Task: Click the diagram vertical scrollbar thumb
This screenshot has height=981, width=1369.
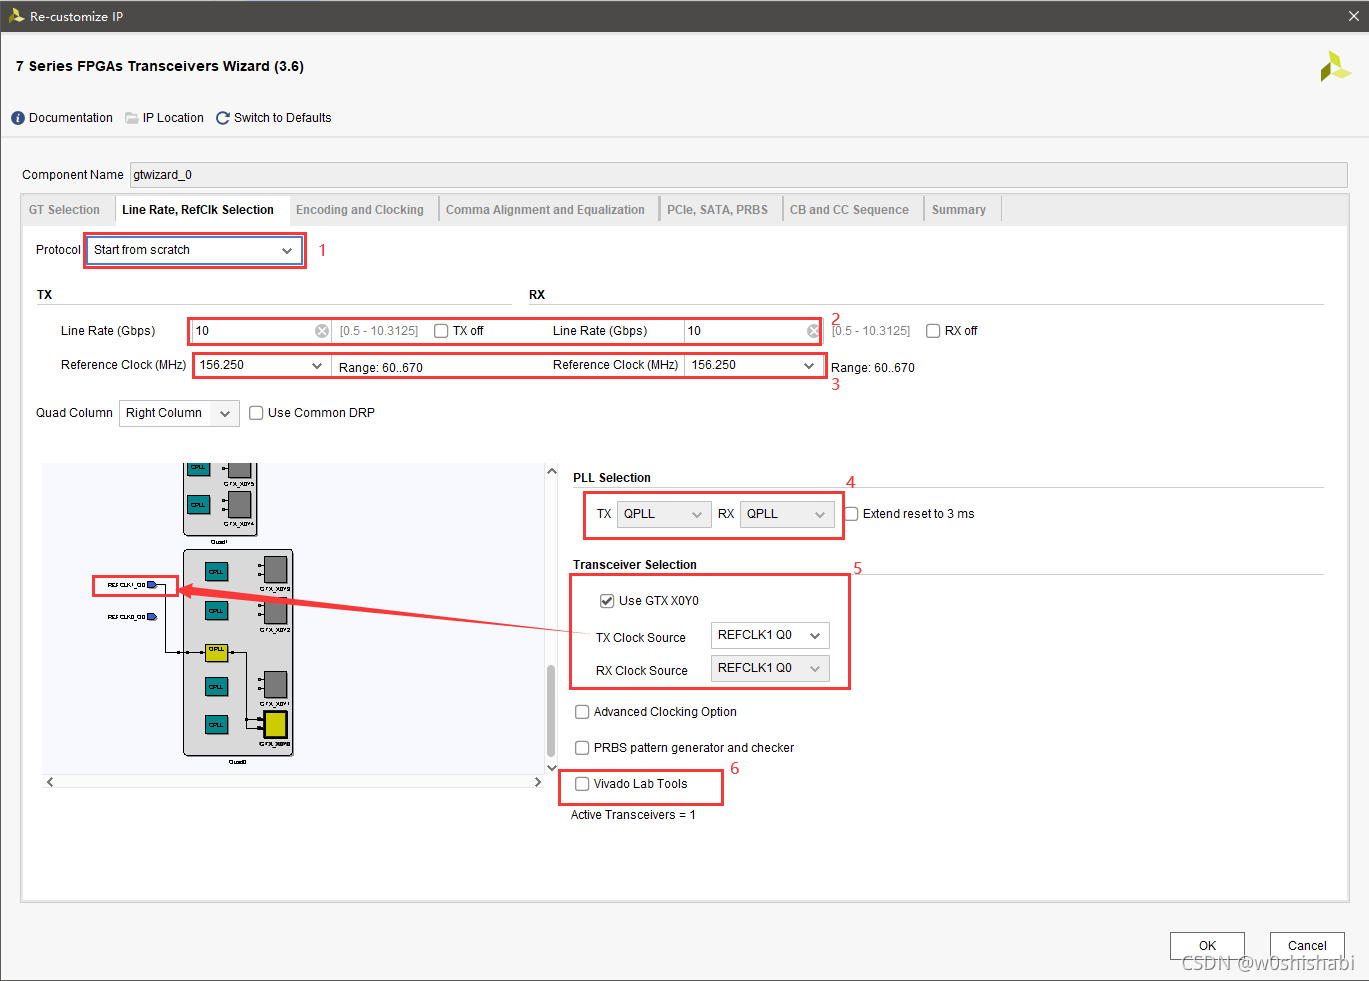Action: [551, 710]
